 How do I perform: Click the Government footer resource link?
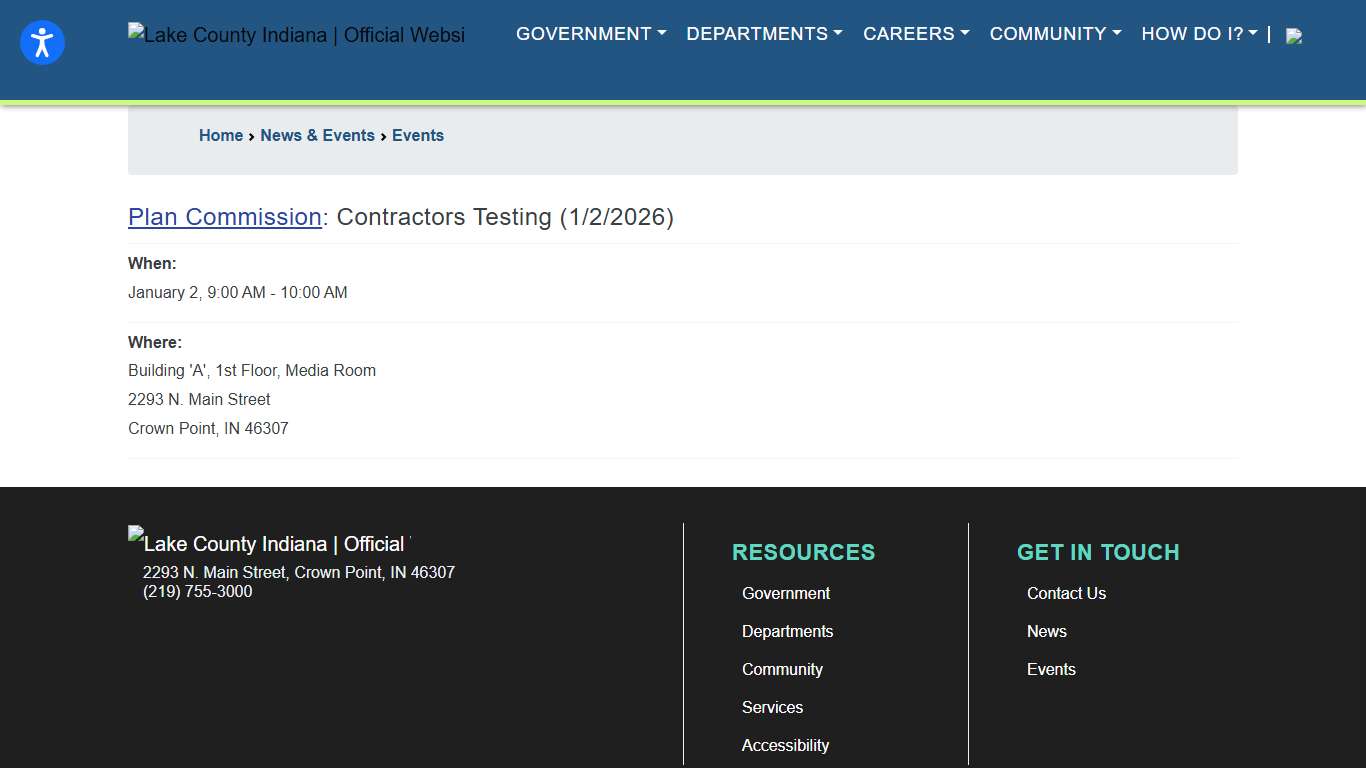786,593
